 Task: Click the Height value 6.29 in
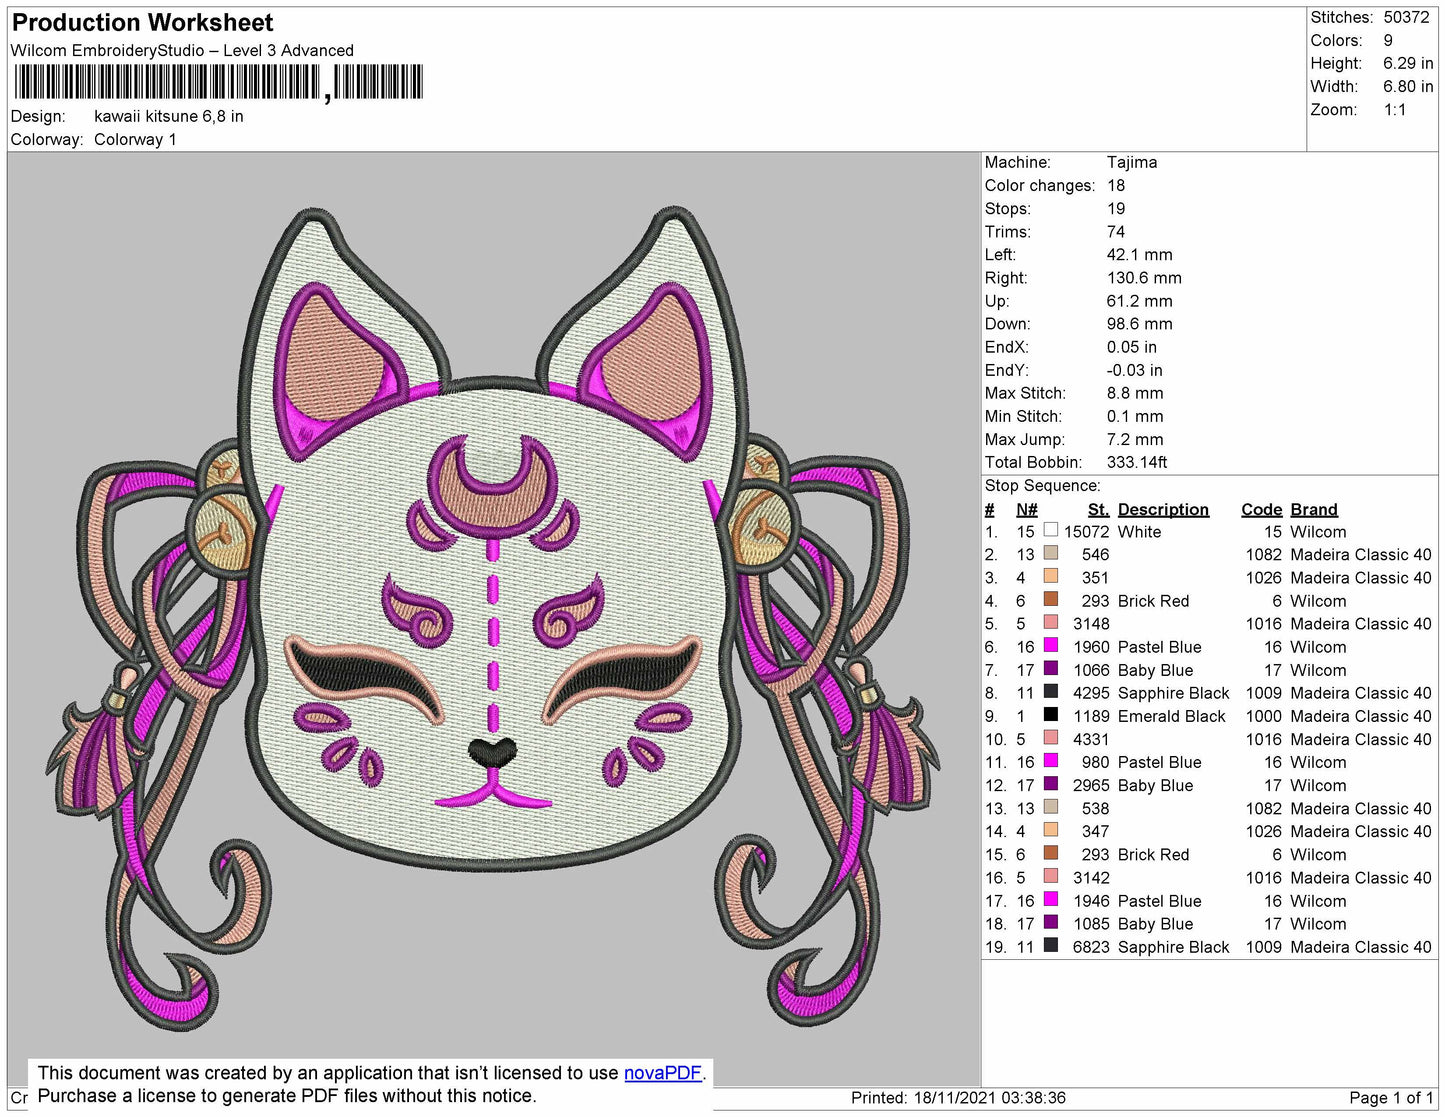point(1408,63)
